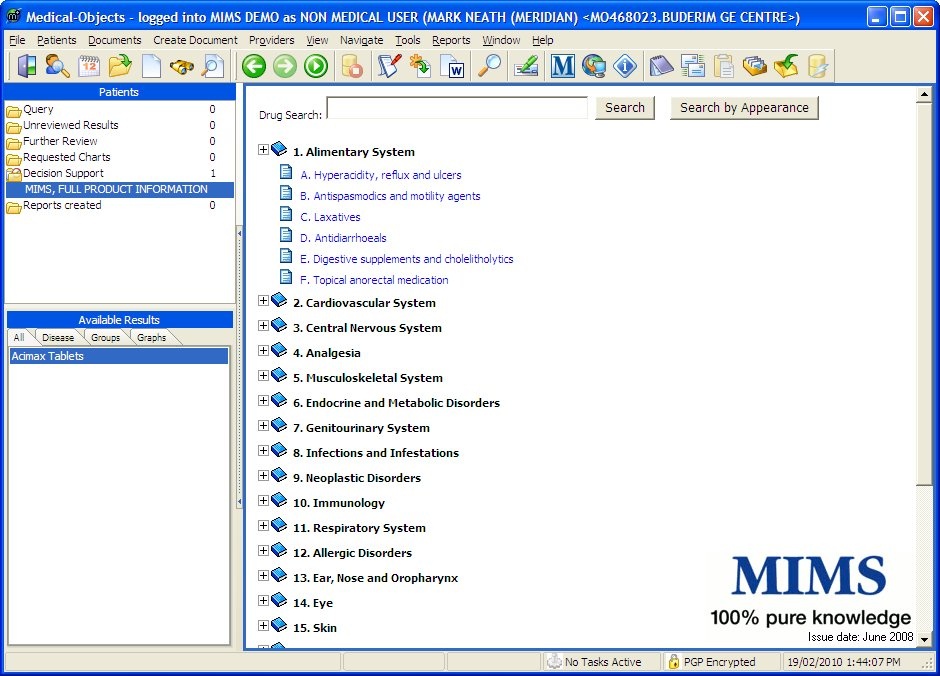Viewport: 940px width, 676px height.
Task: Expand 9. Neoplastic Disorders node
Action: pyautogui.click(x=263, y=476)
